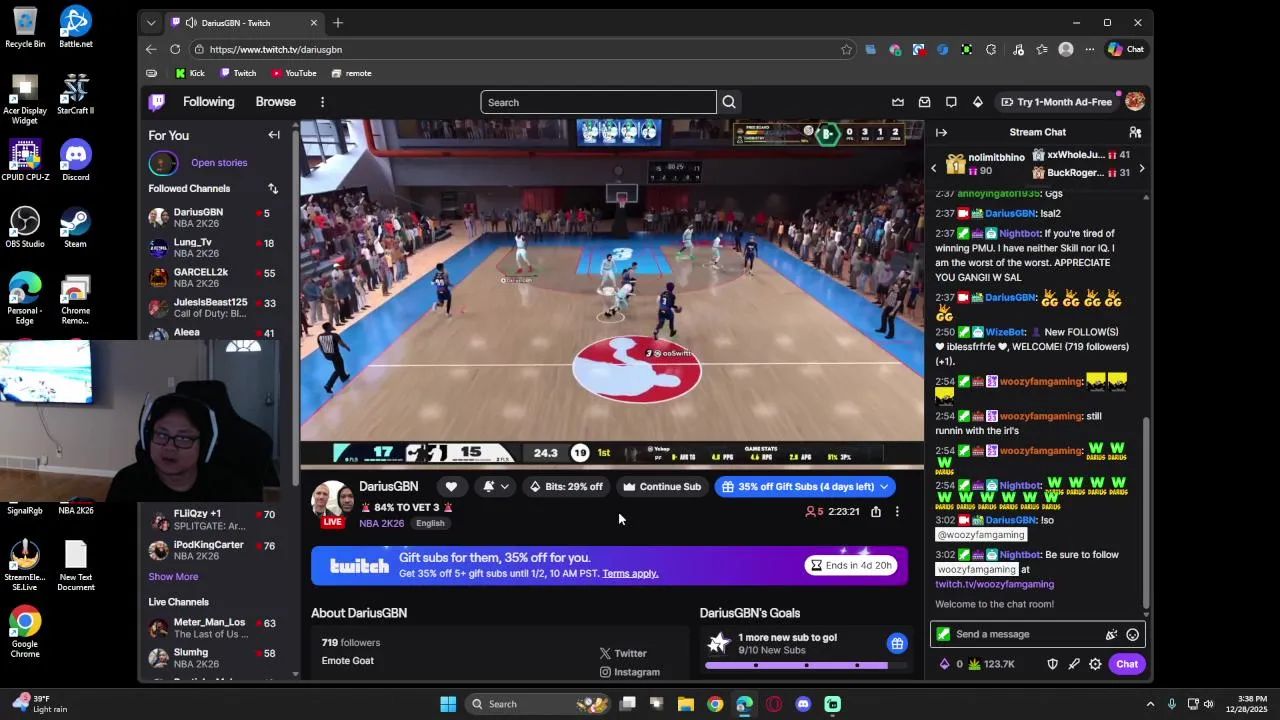1280x720 pixels.
Task: Open the Twitter social link
Action: point(623,653)
